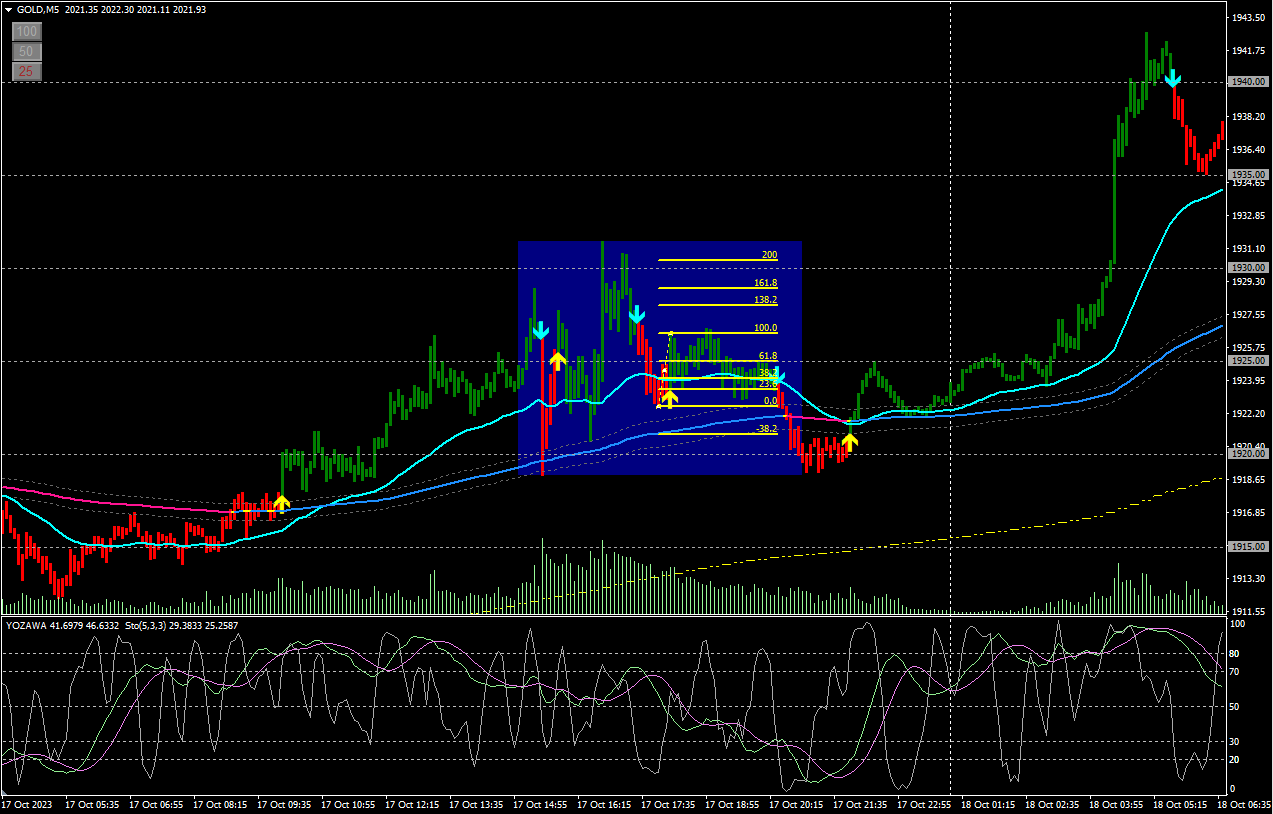This screenshot has height=814, width=1273.
Task: Click the cyan down arrow below the tallest wick in the blue box
Action: point(637,316)
